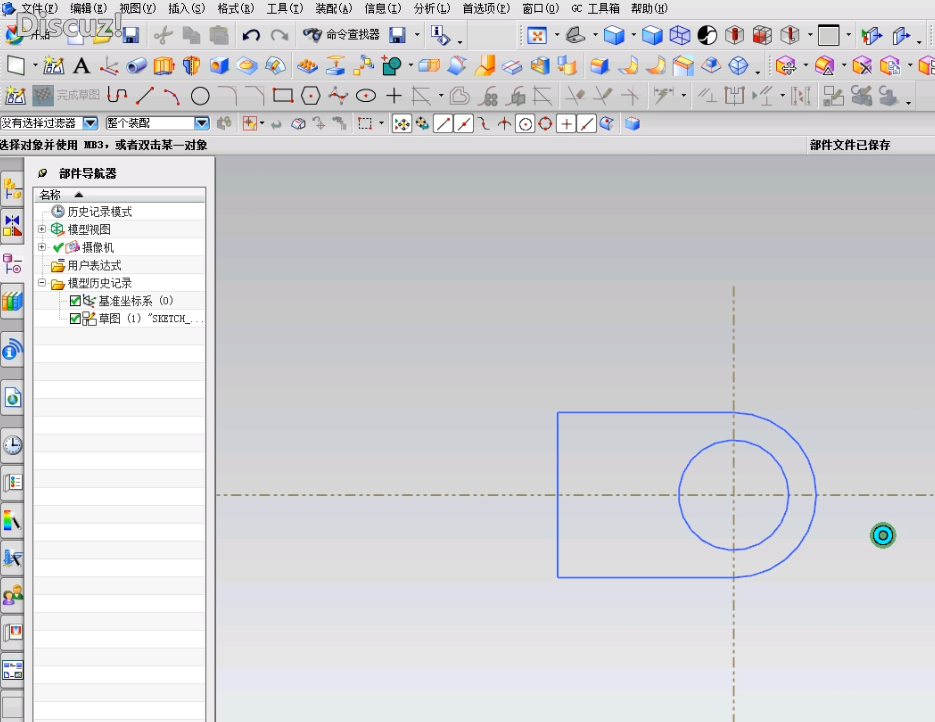Image resolution: width=935 pixels, height=722 pixels.
Task: Open the History clock sidebar icon
Action: [12, 445]
